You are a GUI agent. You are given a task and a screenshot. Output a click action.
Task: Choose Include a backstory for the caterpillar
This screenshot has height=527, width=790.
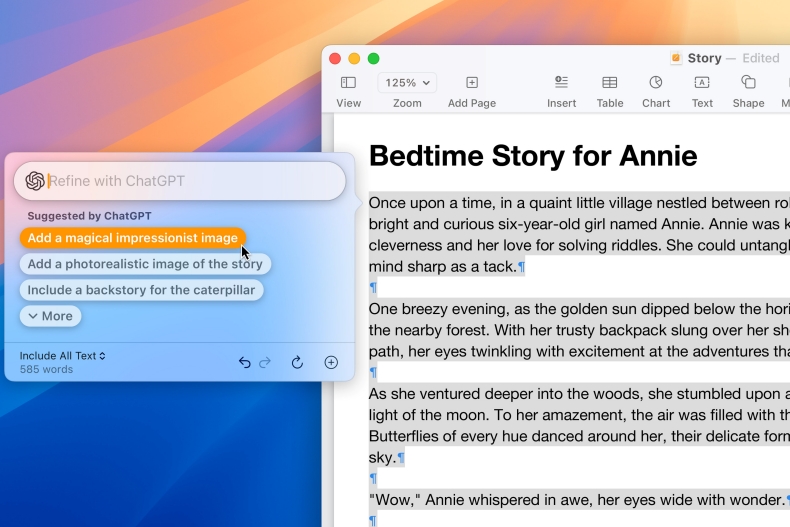pyautogui.click(x=141, y=290)
